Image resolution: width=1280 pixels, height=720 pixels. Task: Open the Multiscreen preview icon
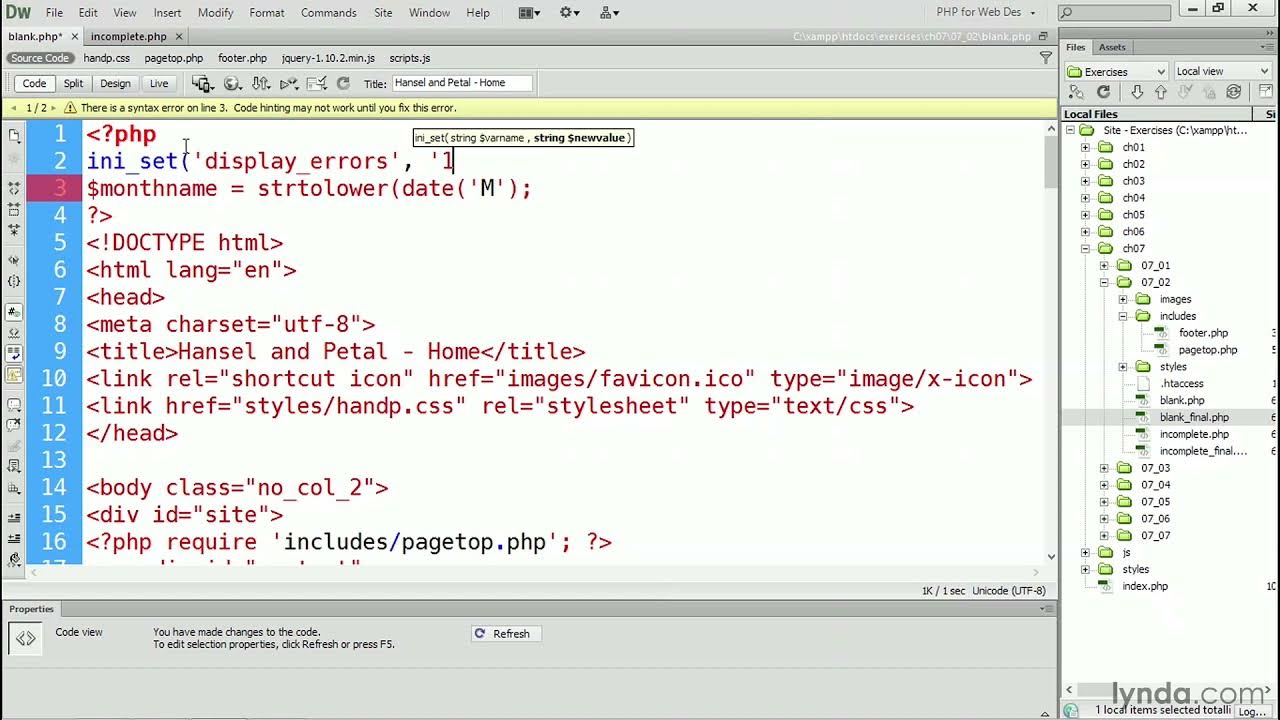202,84
